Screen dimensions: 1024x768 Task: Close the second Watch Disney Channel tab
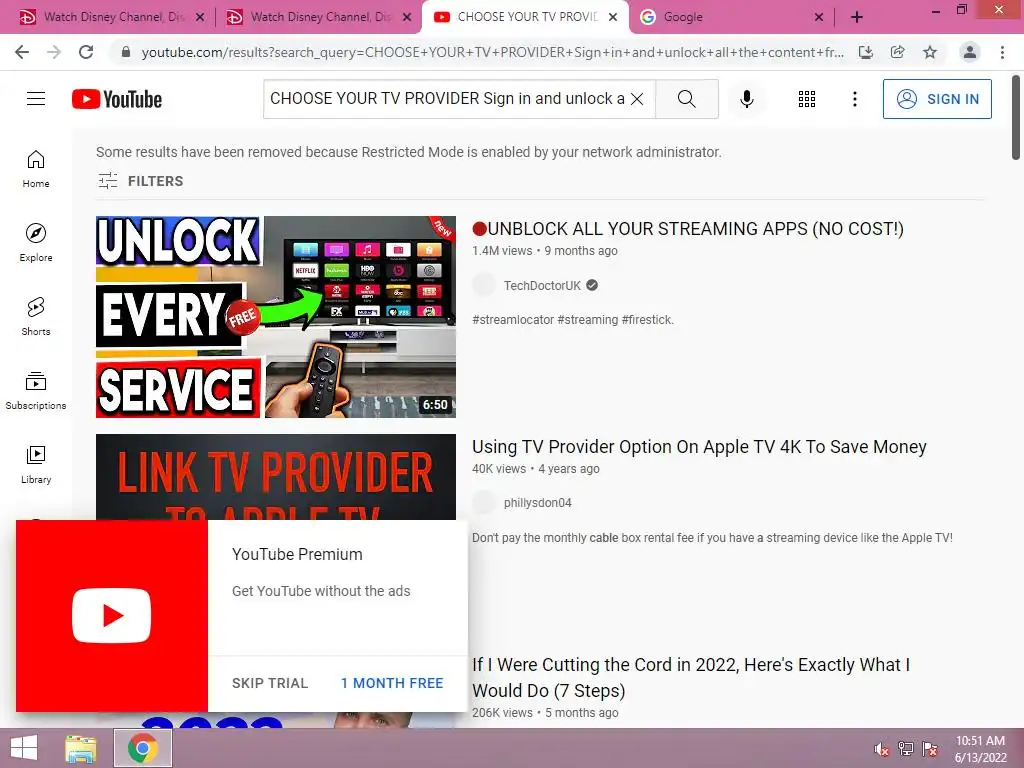(x=407, y=18)
